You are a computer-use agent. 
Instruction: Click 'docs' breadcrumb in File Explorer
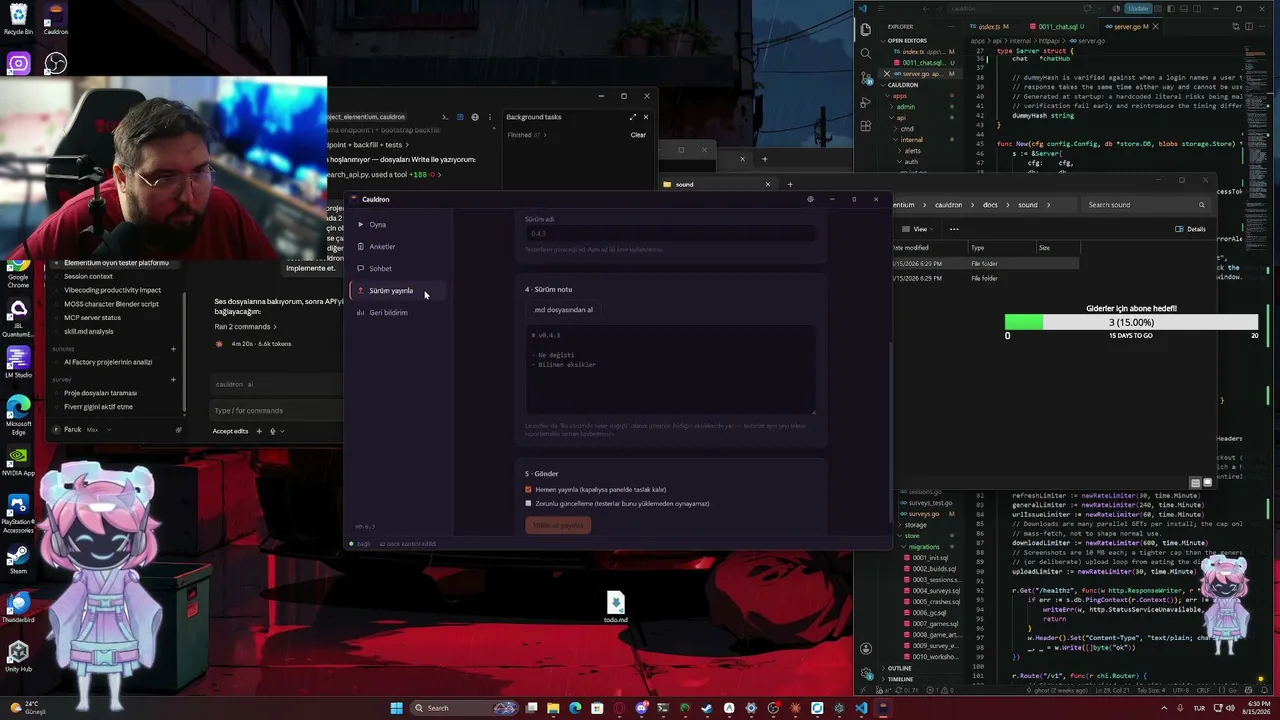990,205
